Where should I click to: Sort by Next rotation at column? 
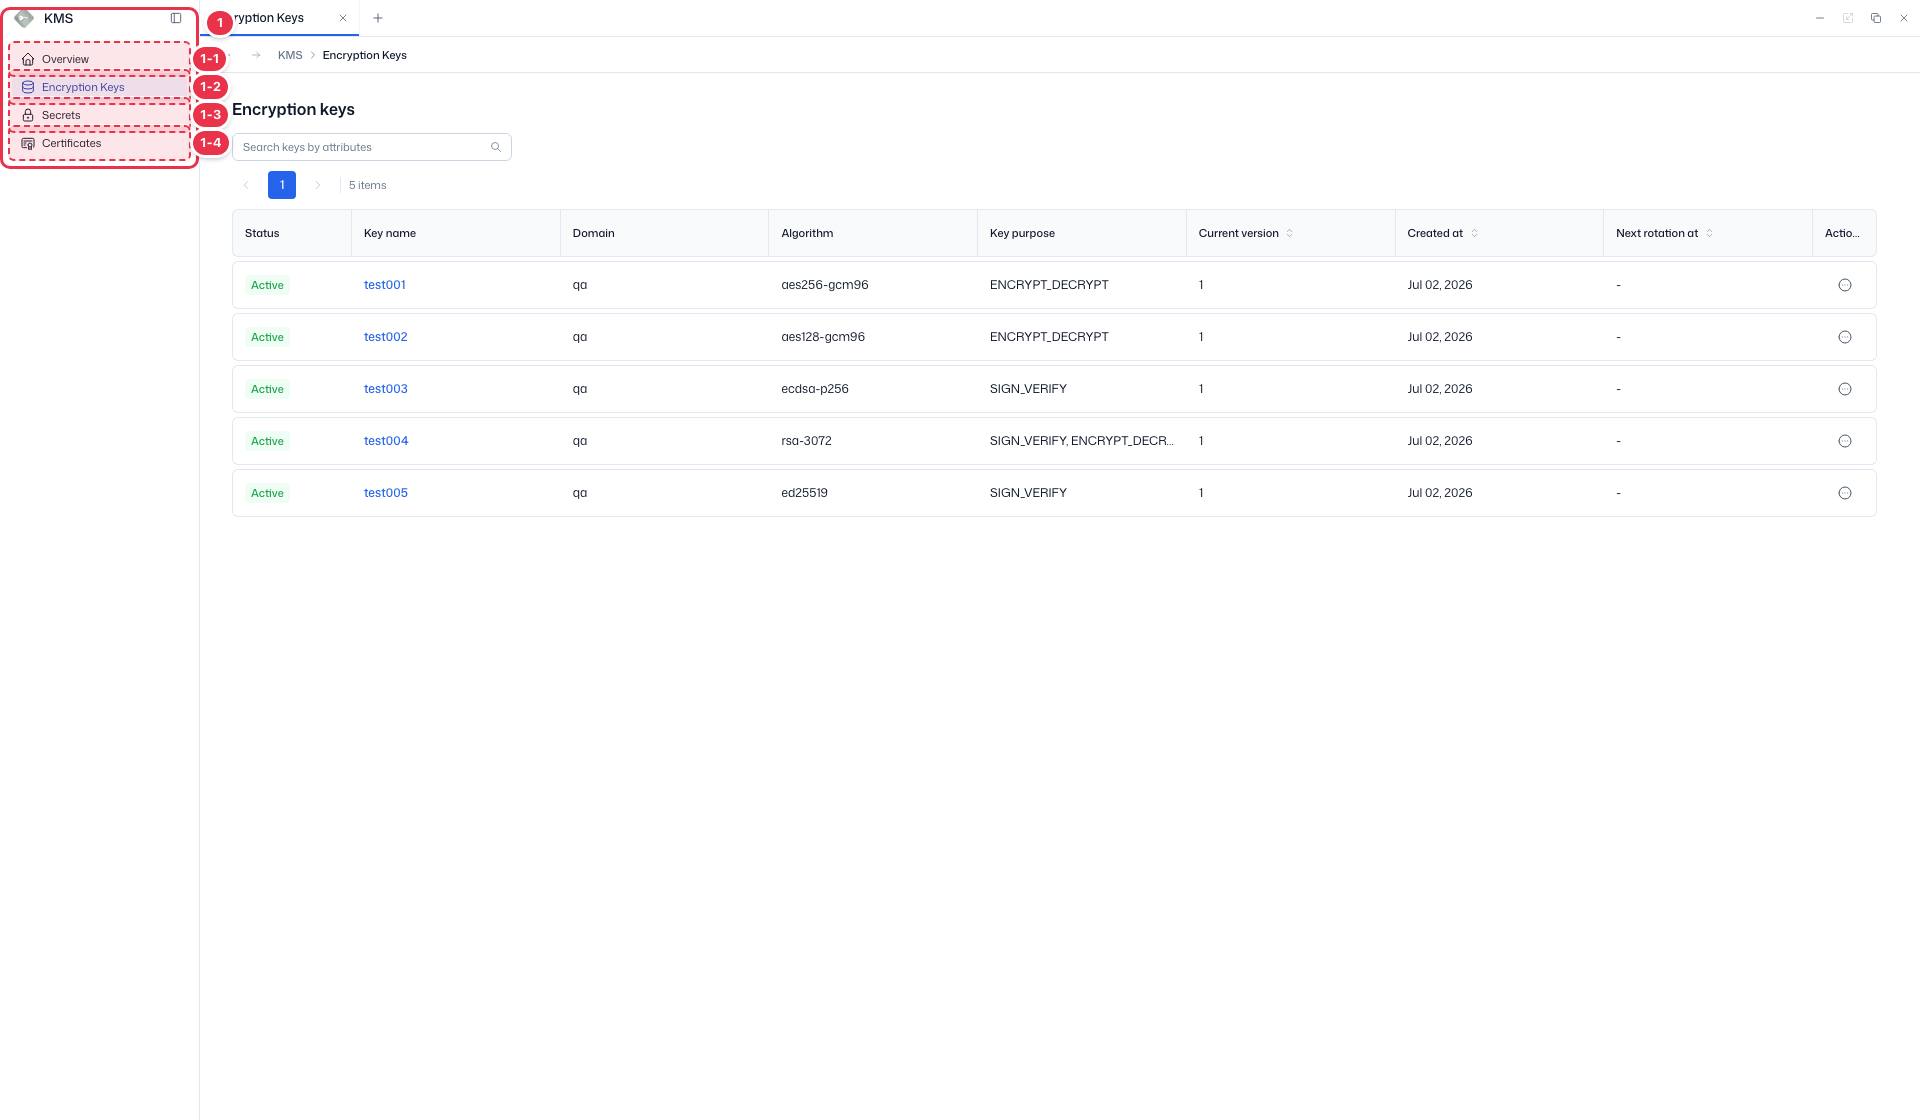(x=1709, y=233)
